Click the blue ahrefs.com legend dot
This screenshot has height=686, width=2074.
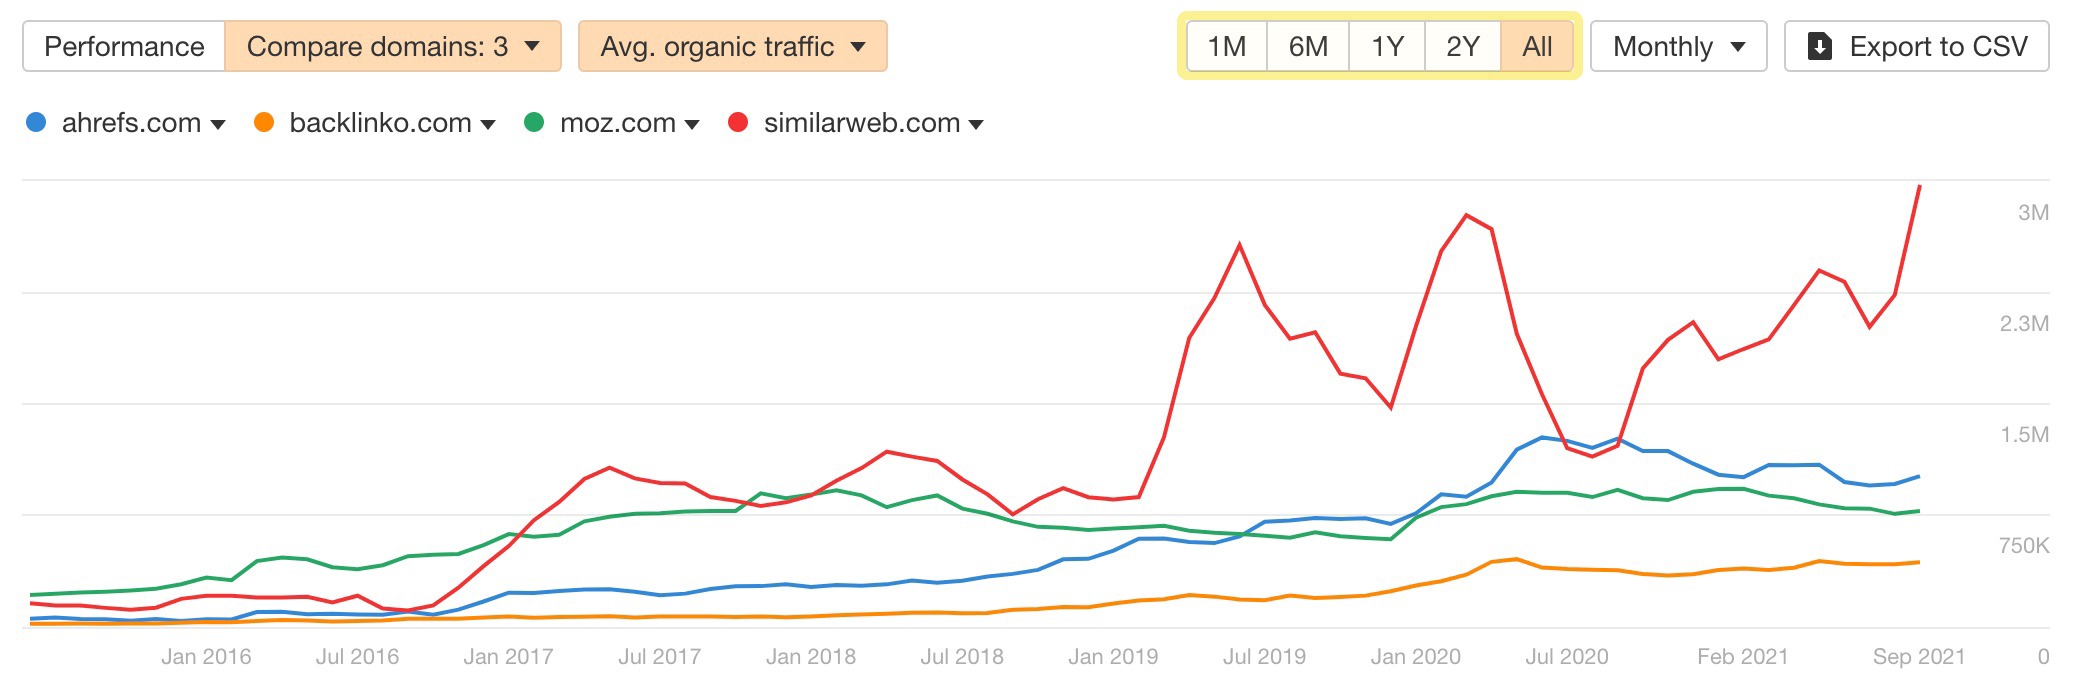[x=36, y=123]
